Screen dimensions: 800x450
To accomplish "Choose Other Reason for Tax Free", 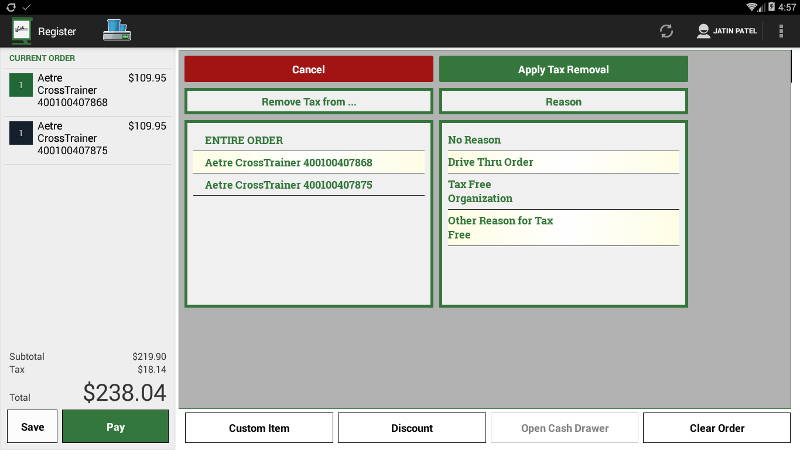I will click(x=563, y=228).
